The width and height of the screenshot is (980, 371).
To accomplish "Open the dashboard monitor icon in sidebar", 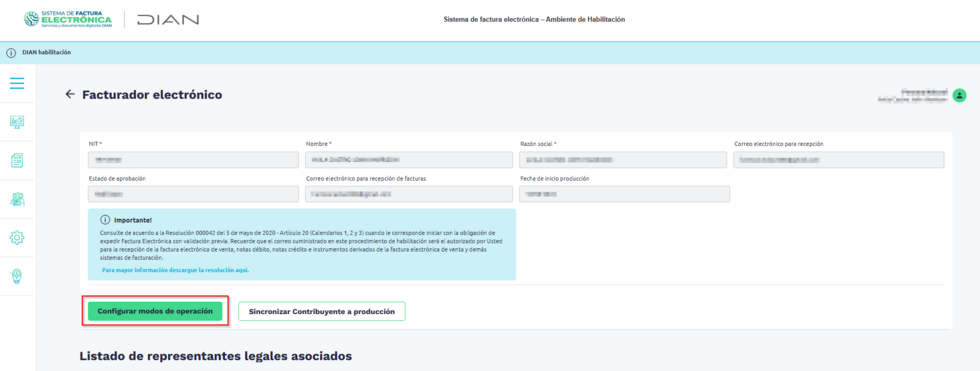I will (18, 122).
